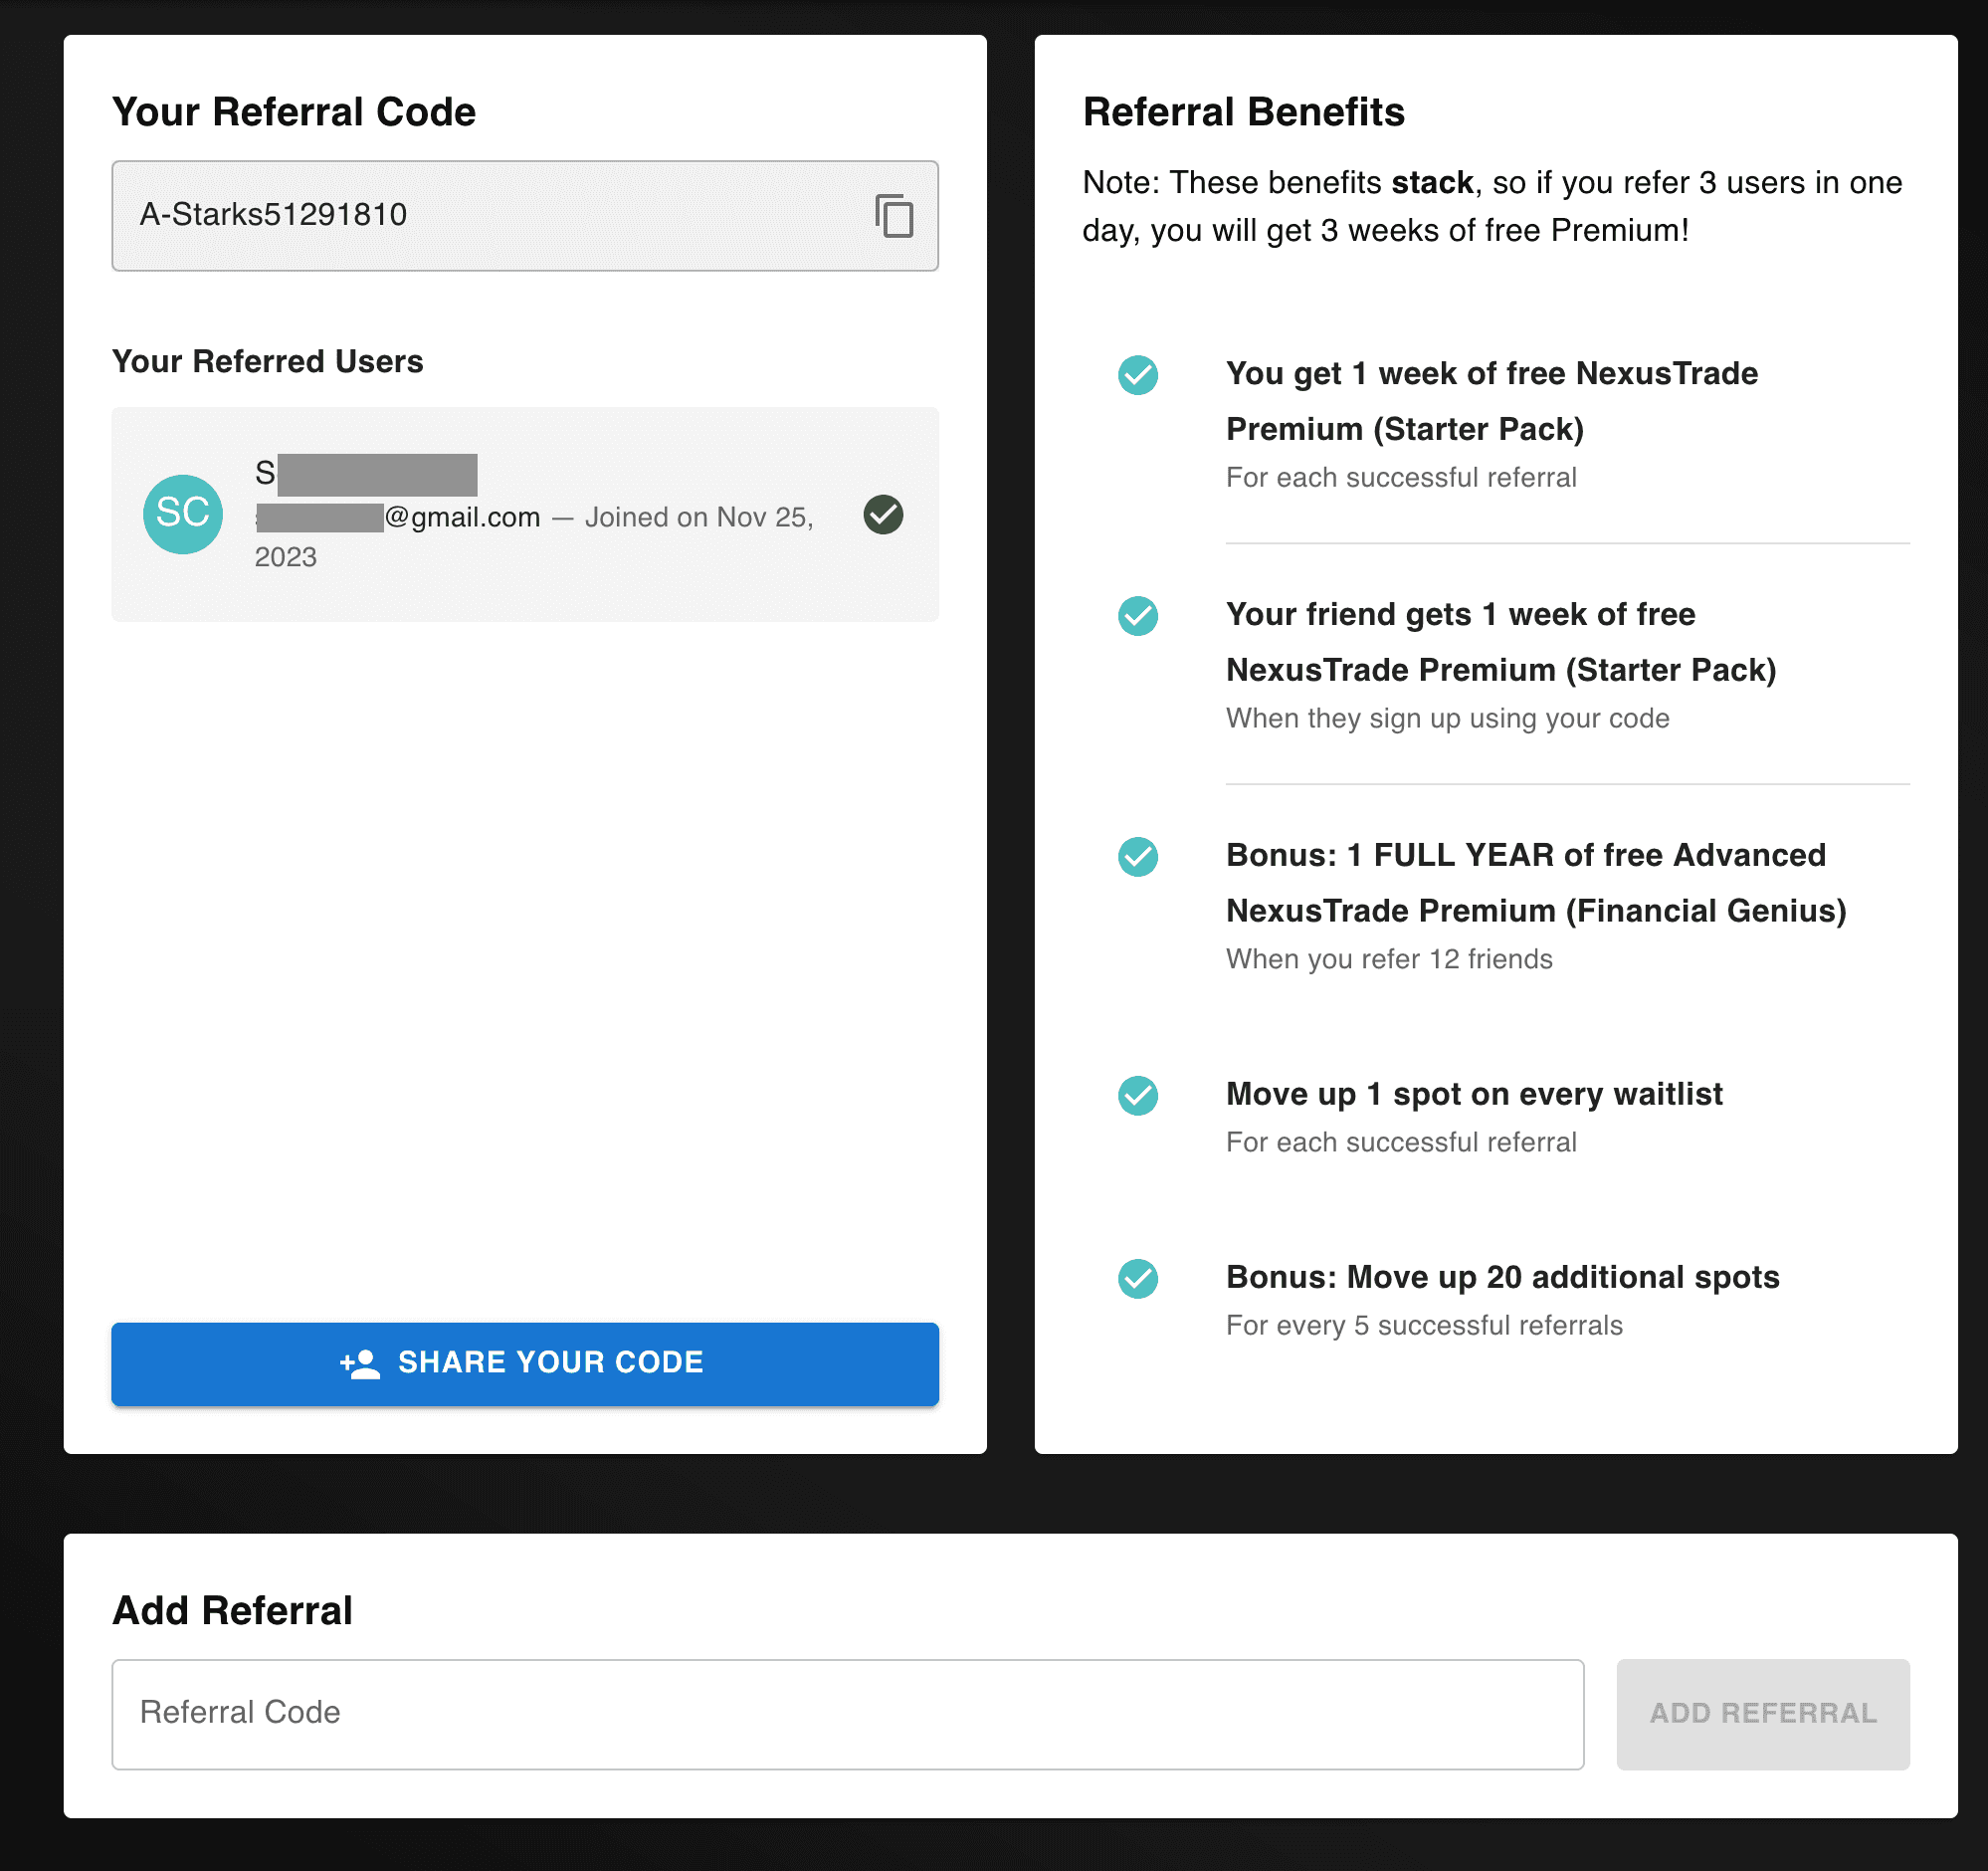1988x1871 pixels.
Task: Toggle the check icon on the Financial Genius bonus
Action: [1137, 857]
